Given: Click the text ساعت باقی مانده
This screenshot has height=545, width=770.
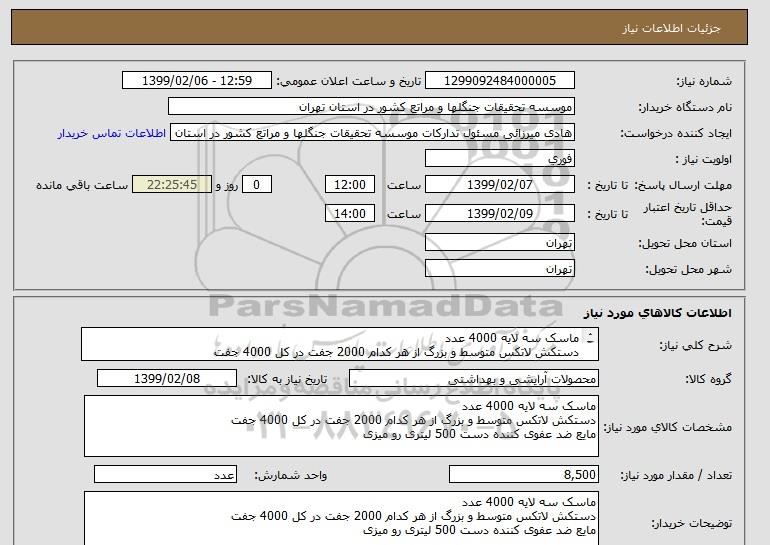Looking at the screenshot, I should 82,185.
